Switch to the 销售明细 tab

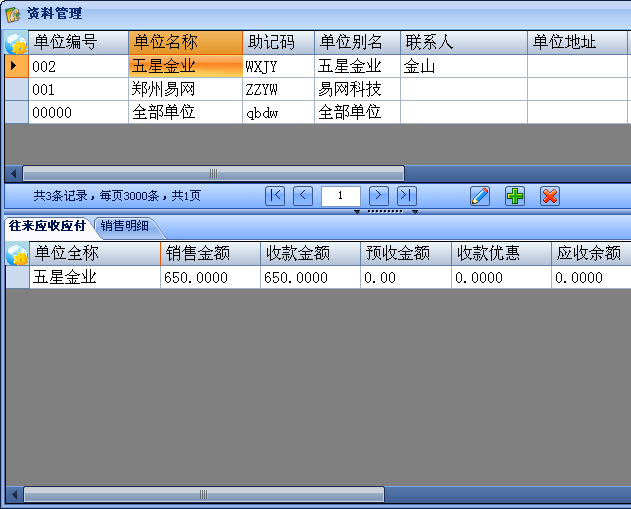pos(125,226)
